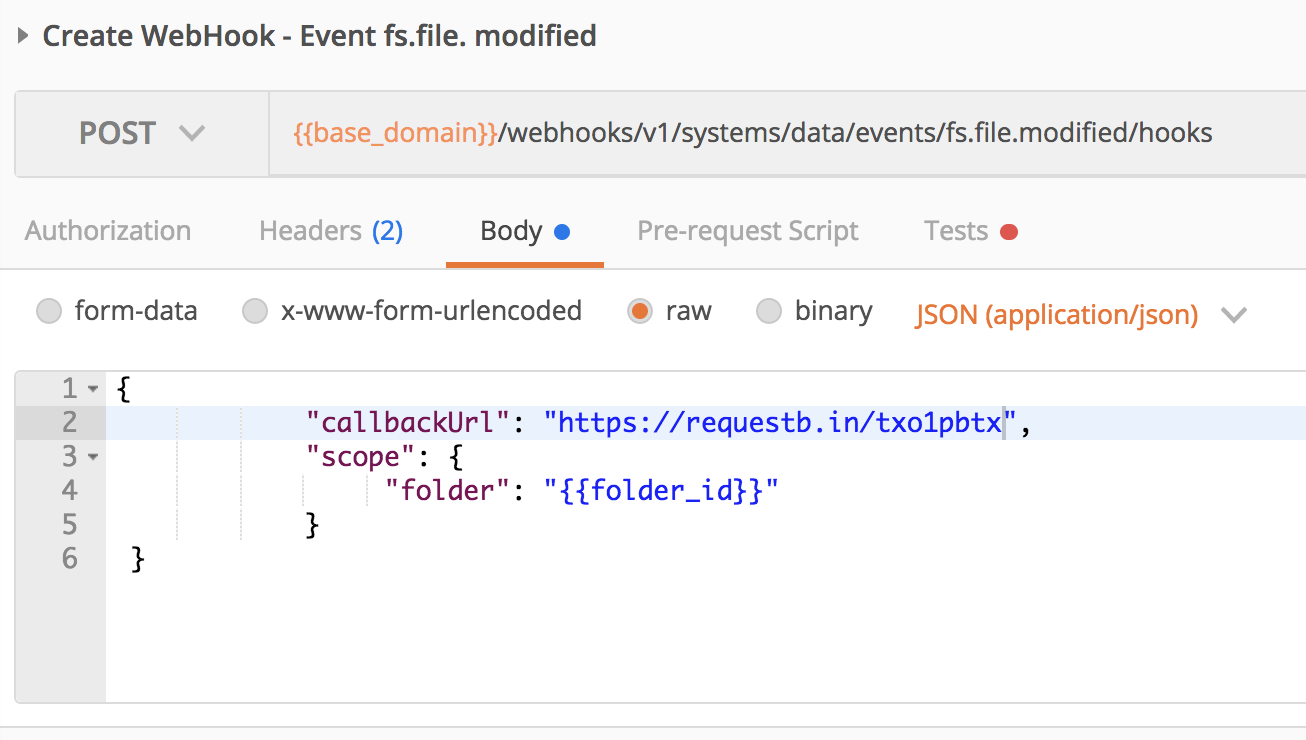Open the JSON (application/json) type dropdown
This screenshot has width=1306, height=740.
click(x=1081, y=315)
